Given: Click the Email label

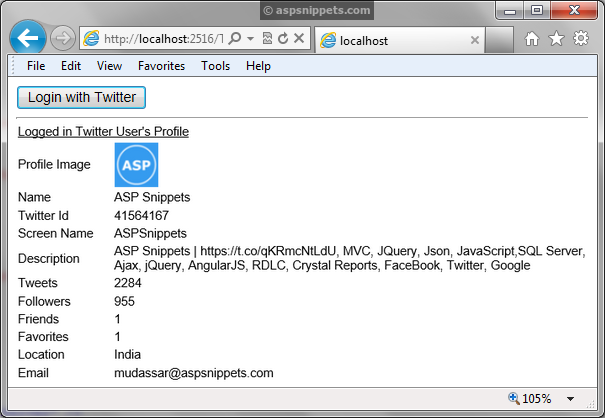Looking at the screenshot, I should 33,373.
